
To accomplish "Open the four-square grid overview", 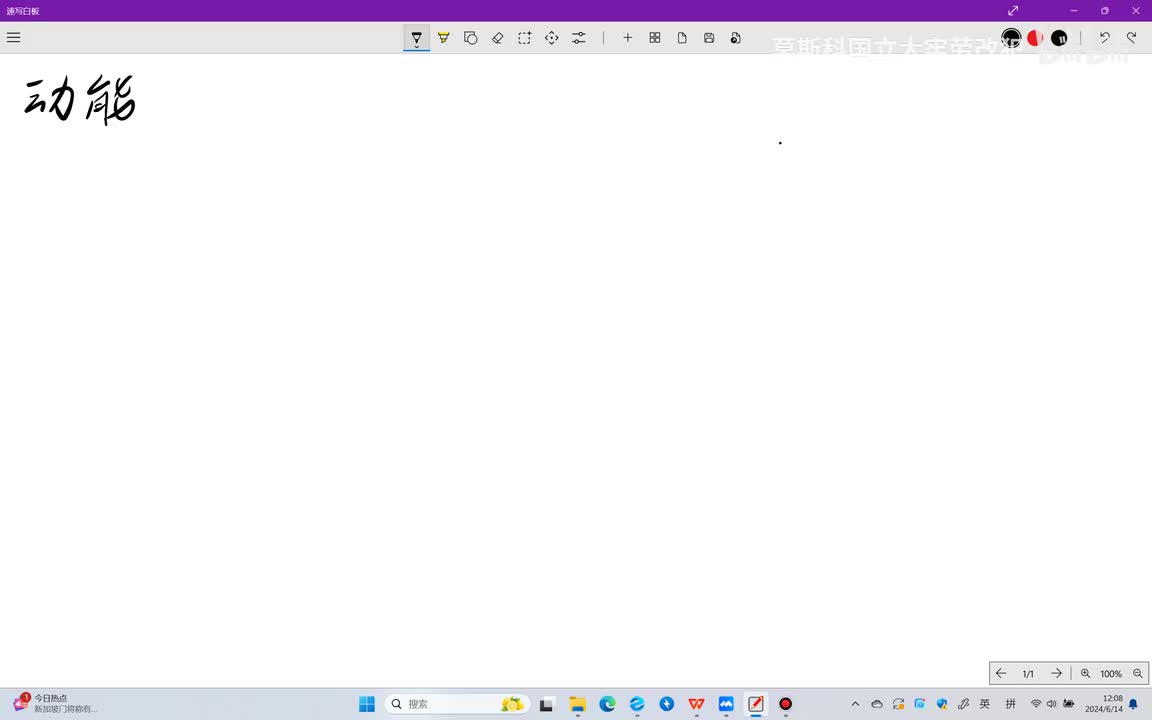I will point(655,37).
